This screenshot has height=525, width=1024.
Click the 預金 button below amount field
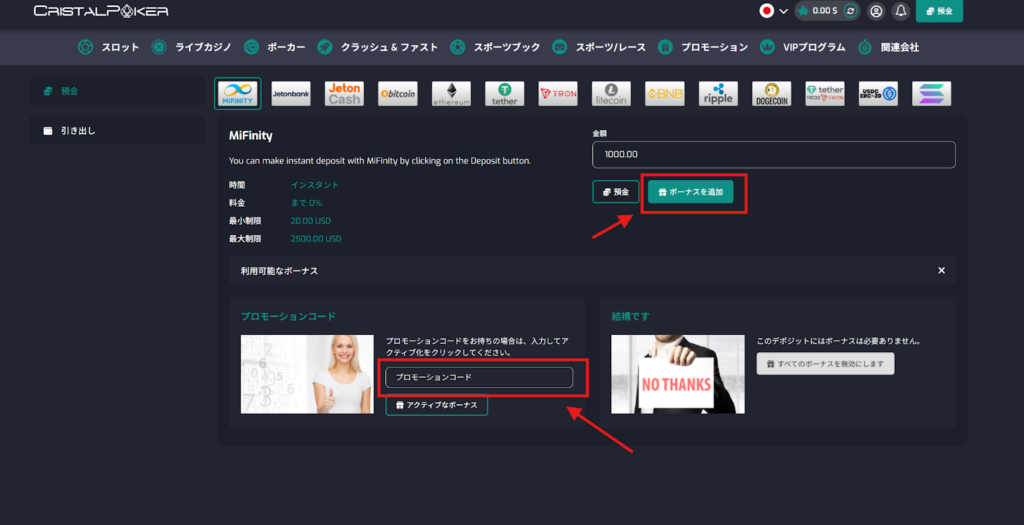[616, 192]
